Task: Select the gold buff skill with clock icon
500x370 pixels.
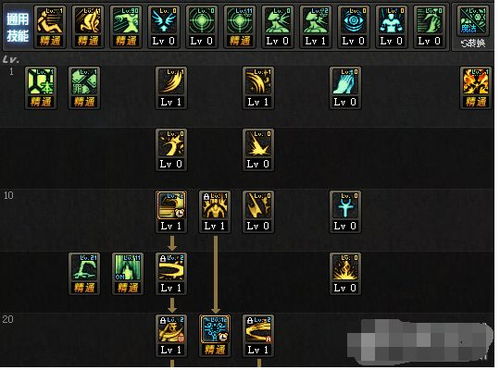Action: coord(171,212)
